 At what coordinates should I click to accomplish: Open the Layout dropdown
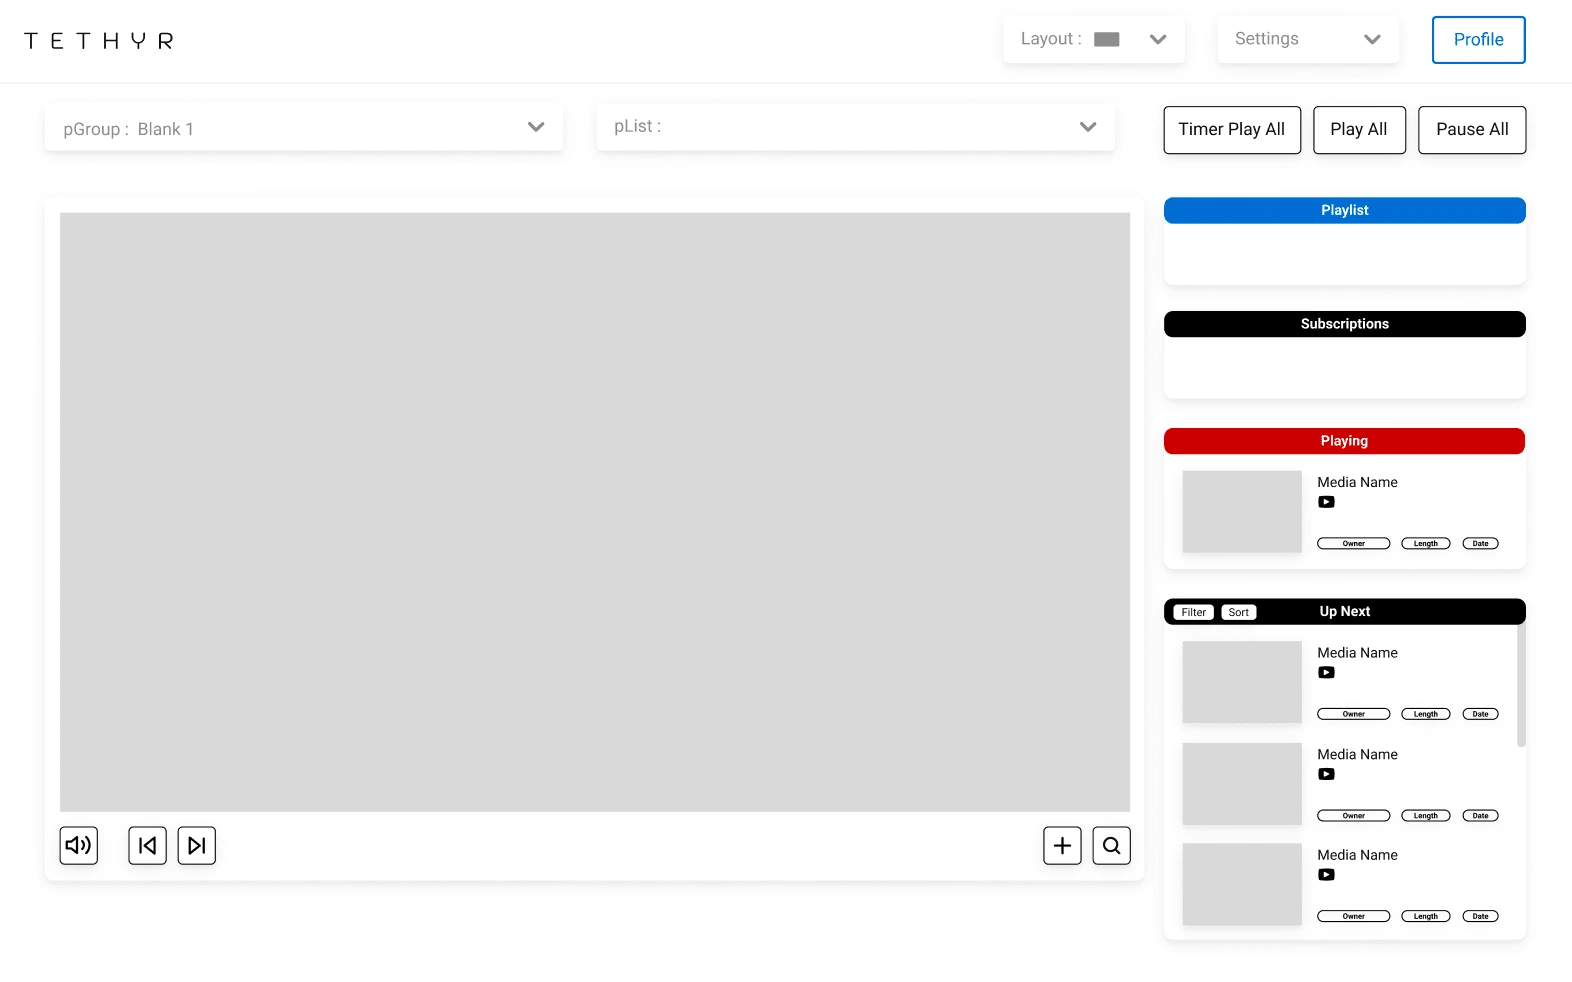click(1094, 40)
